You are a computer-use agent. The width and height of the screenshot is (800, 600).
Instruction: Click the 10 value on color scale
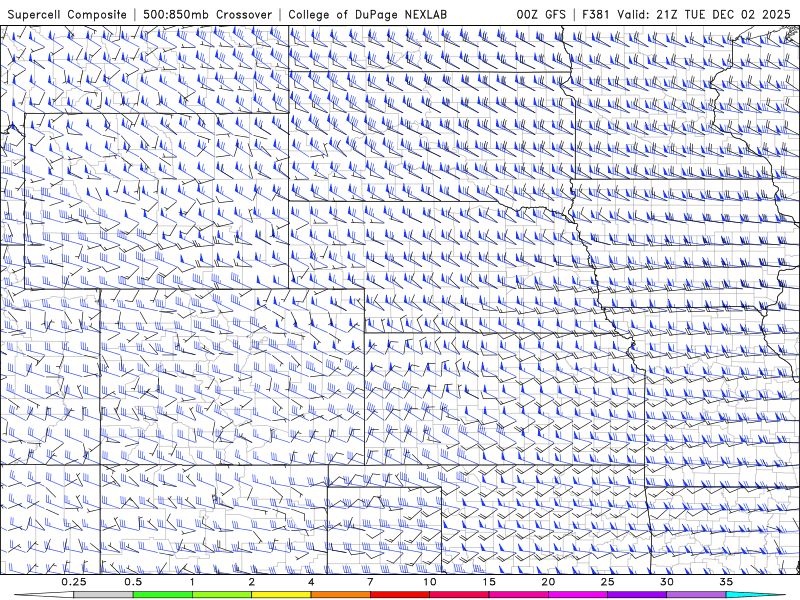click(x=430, y=582)
